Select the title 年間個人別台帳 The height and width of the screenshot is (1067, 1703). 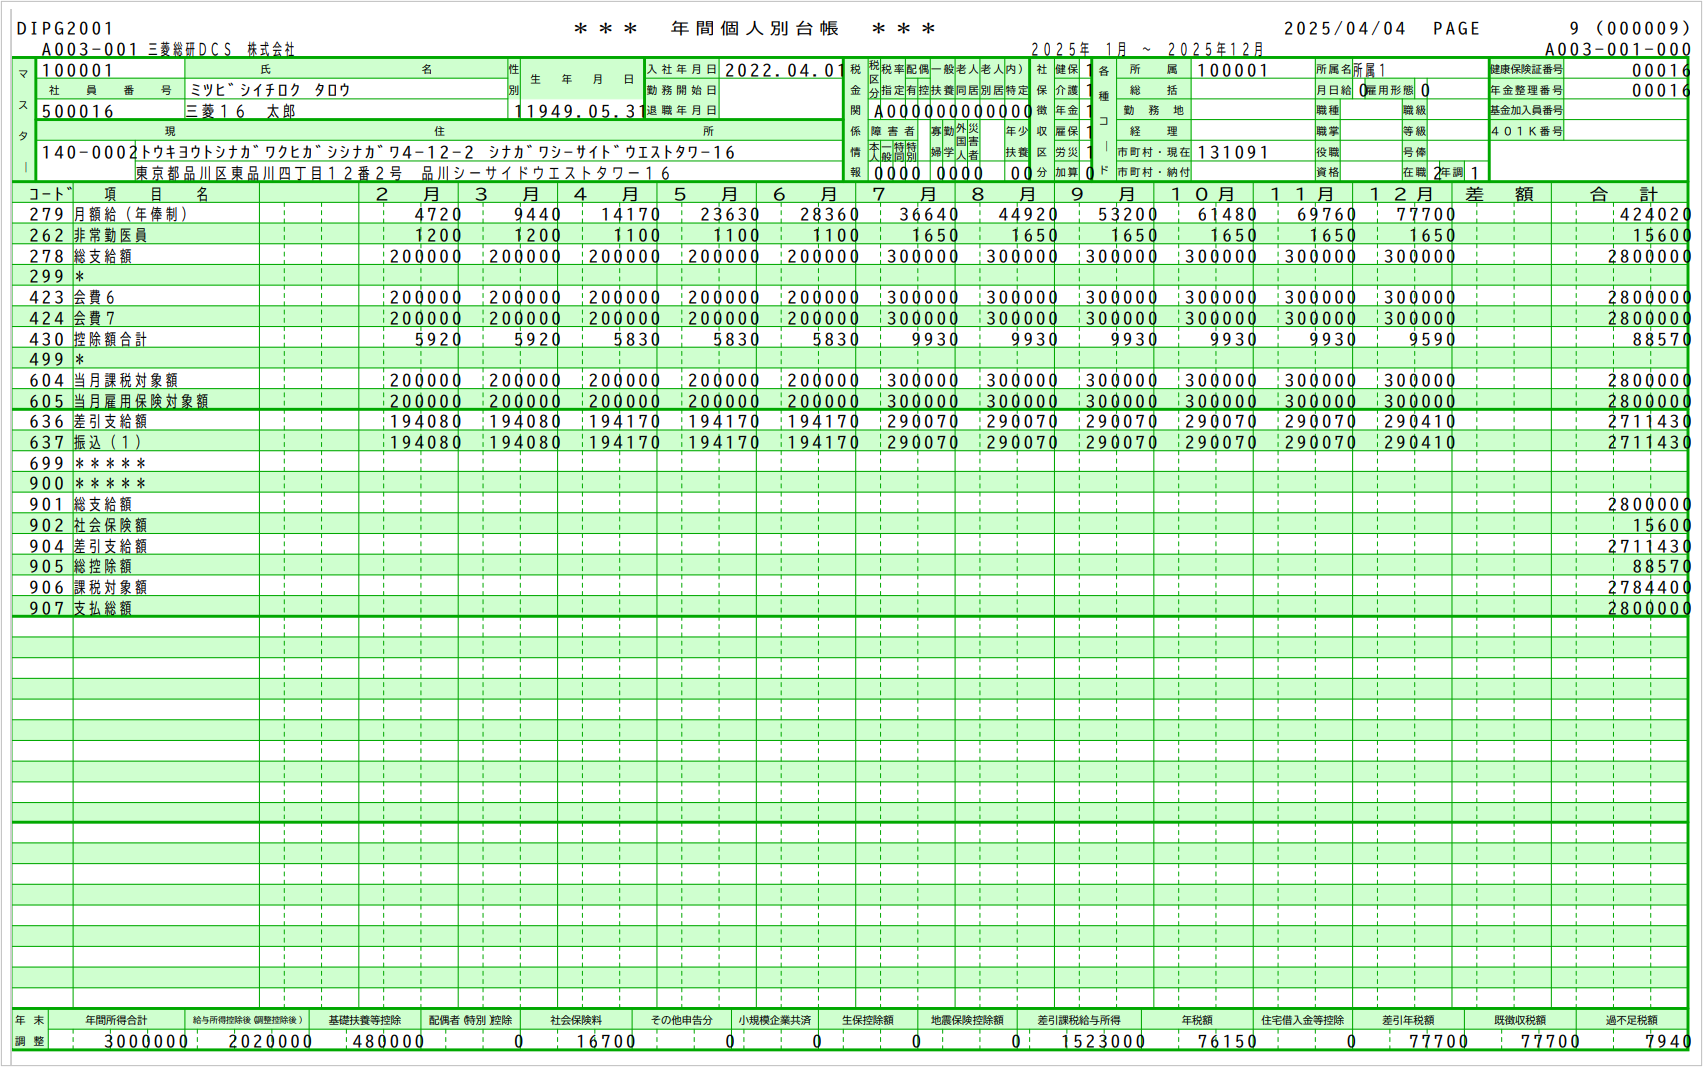coord(755,29)
